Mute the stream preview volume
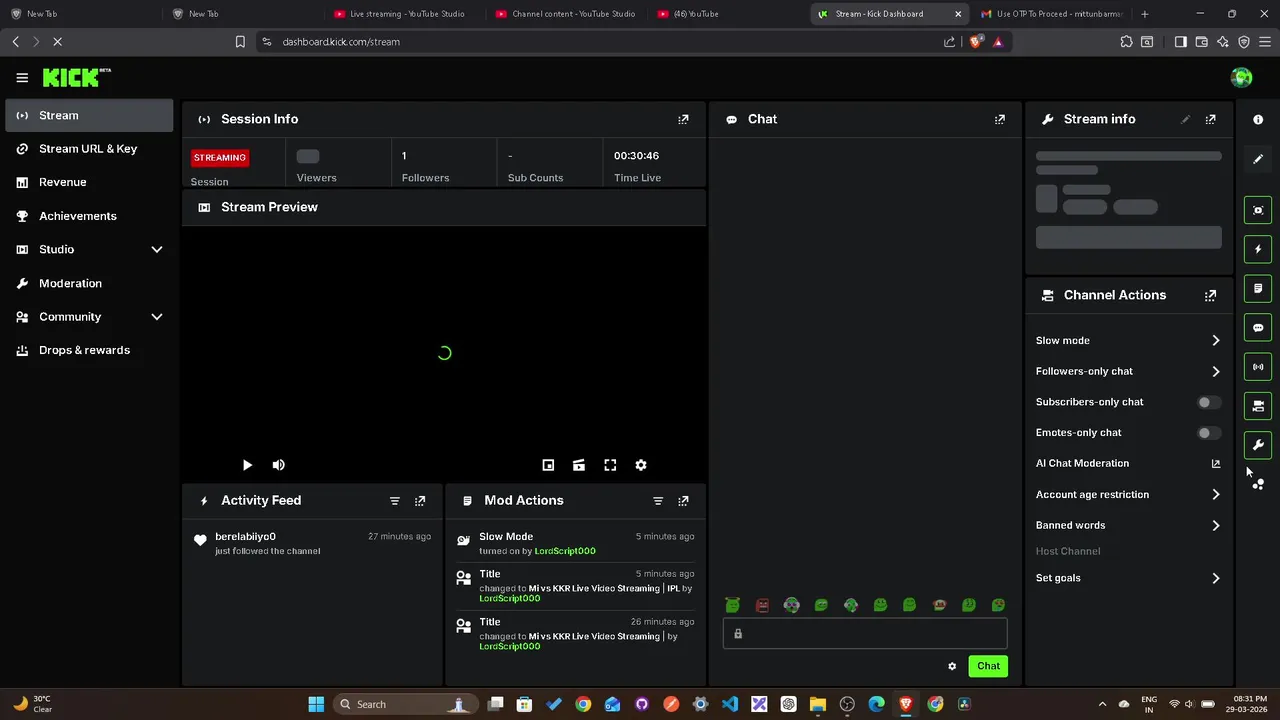Viewport: 1280px width, 720px height. click(x=279, y=465)
